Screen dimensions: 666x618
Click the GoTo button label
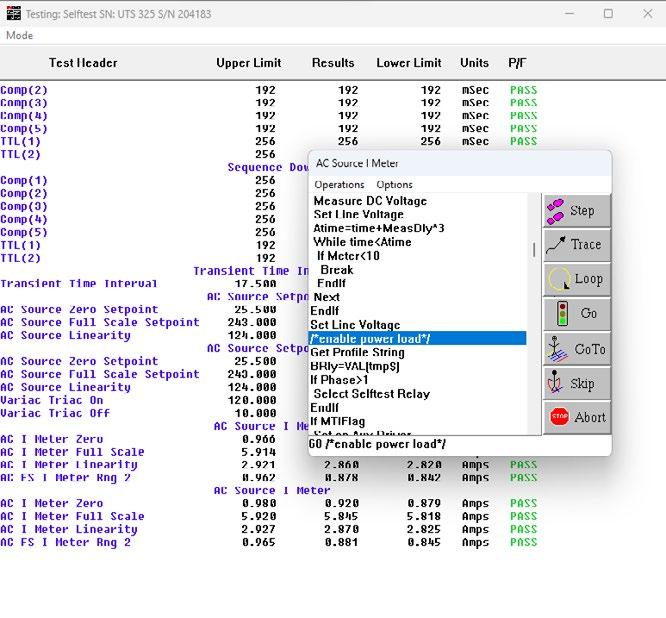(x=590, y=349)
